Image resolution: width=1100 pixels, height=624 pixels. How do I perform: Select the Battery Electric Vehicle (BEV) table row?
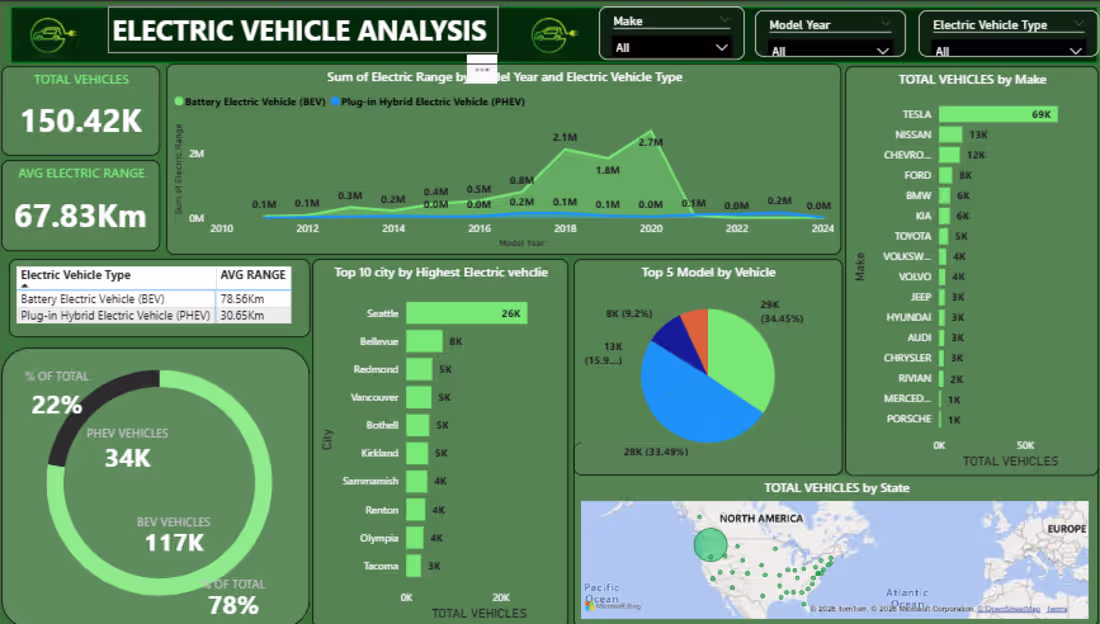coord(154,299)
